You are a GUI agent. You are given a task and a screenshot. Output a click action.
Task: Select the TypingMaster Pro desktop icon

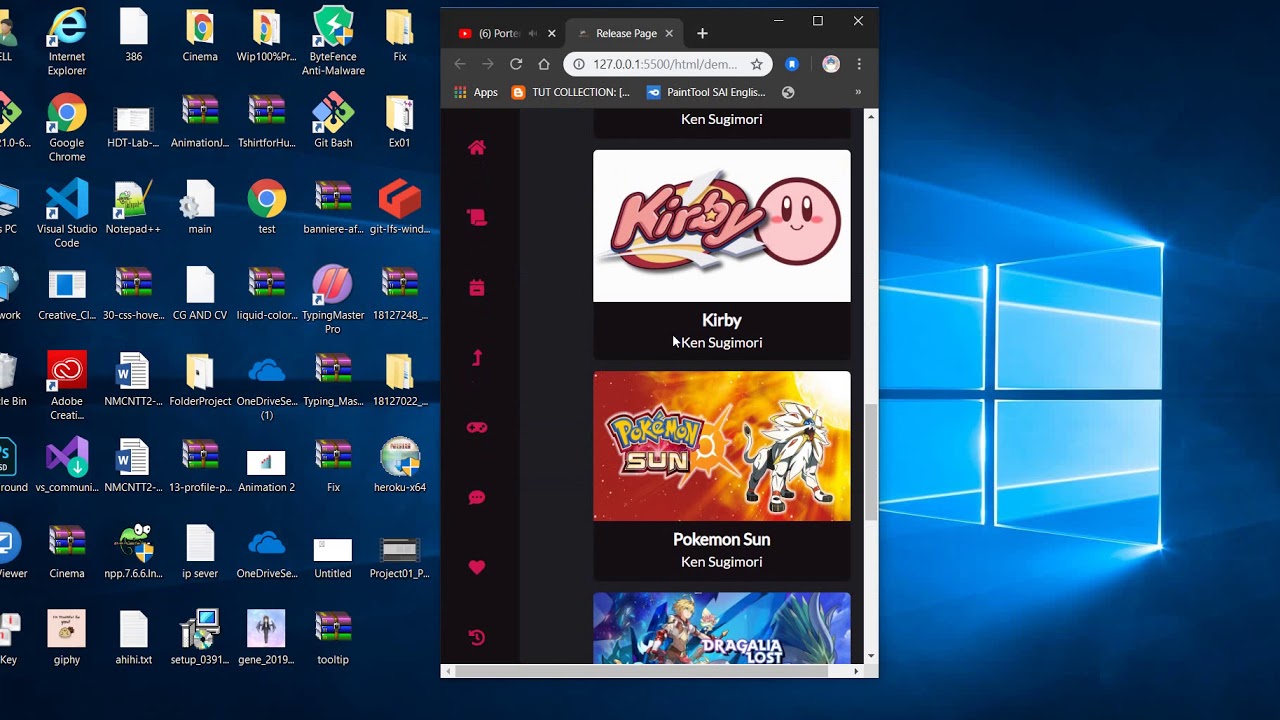(x=333, y=300)
